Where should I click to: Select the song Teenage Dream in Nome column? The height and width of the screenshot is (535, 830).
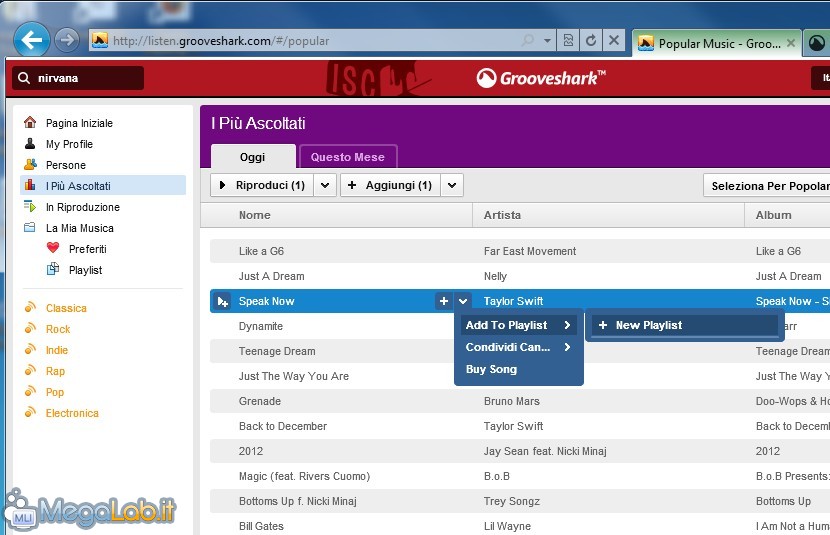click(277, 351)
